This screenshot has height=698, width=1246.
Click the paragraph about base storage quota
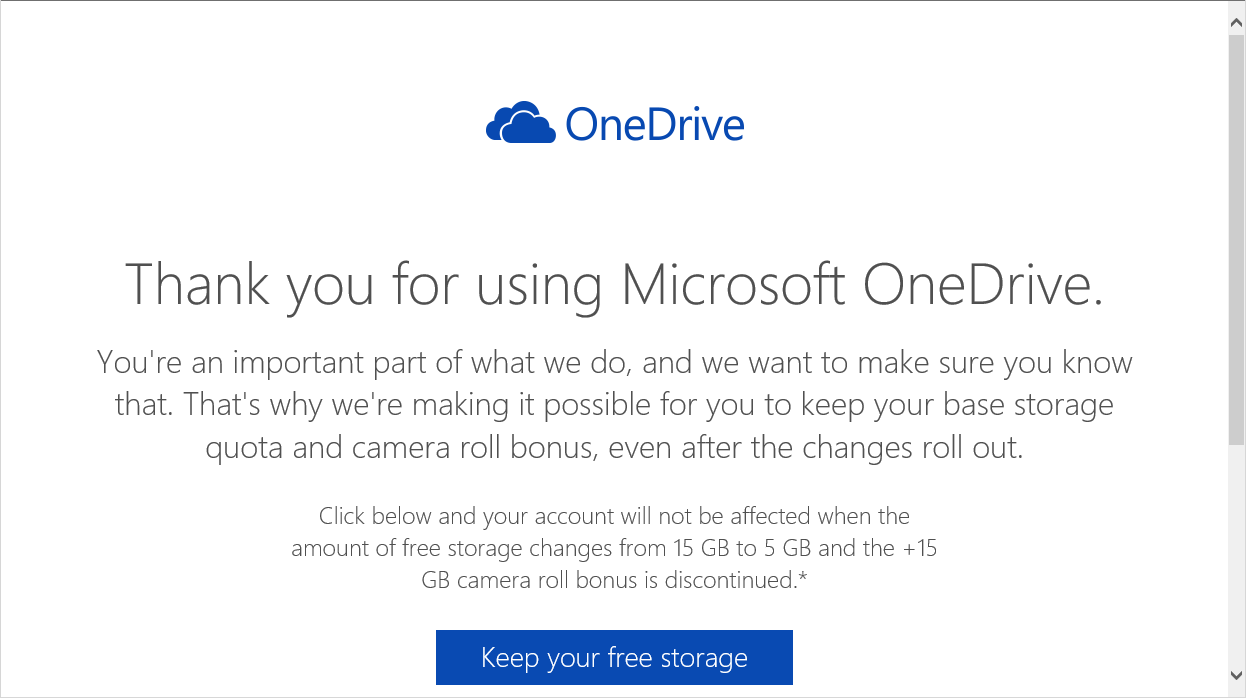pos(614,404)
